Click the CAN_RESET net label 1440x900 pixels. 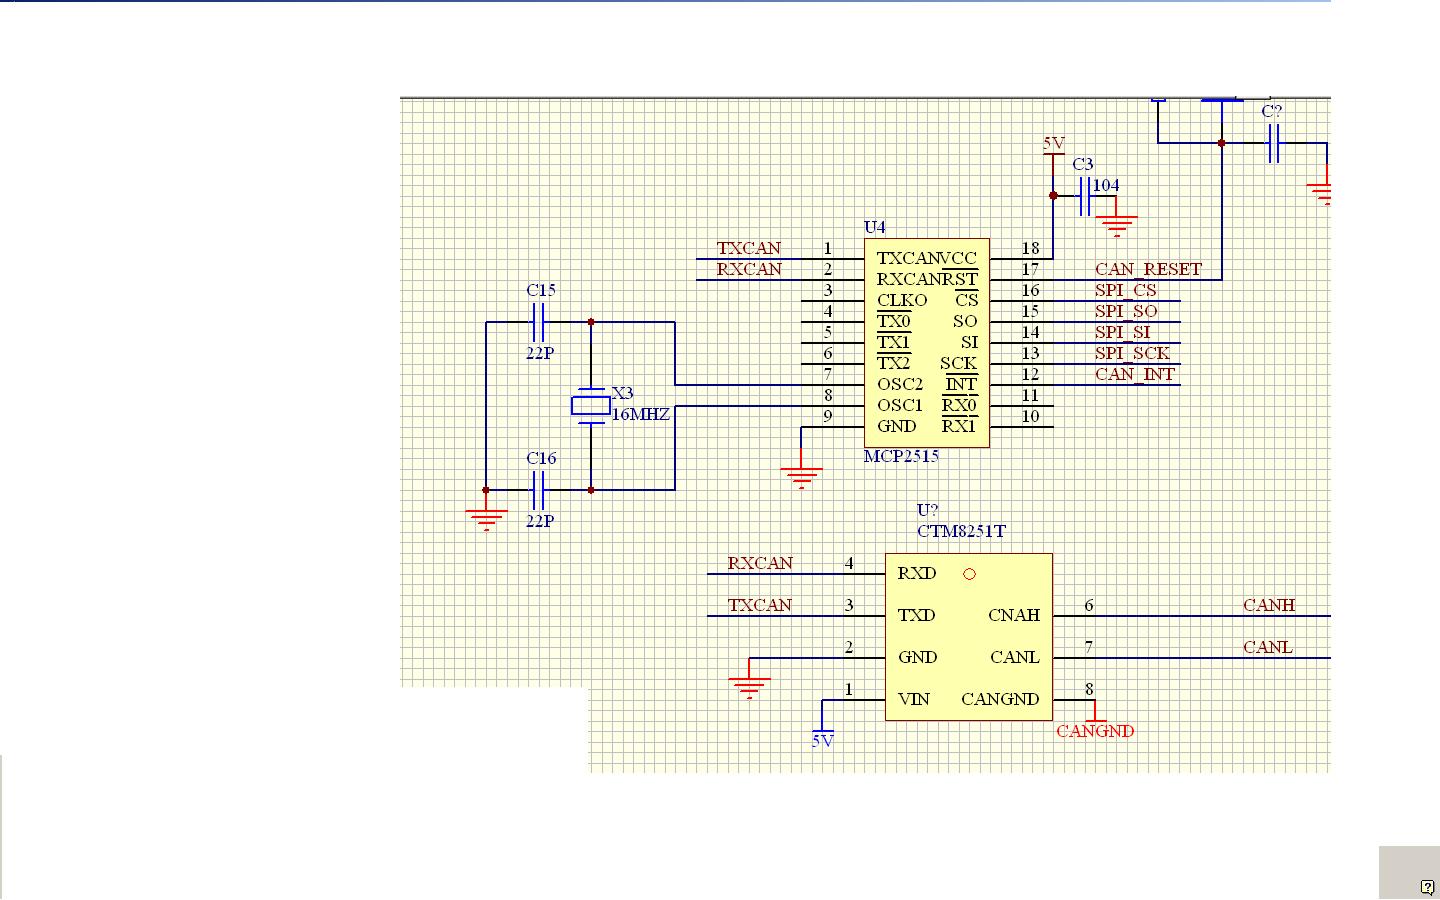(1147, 269)
